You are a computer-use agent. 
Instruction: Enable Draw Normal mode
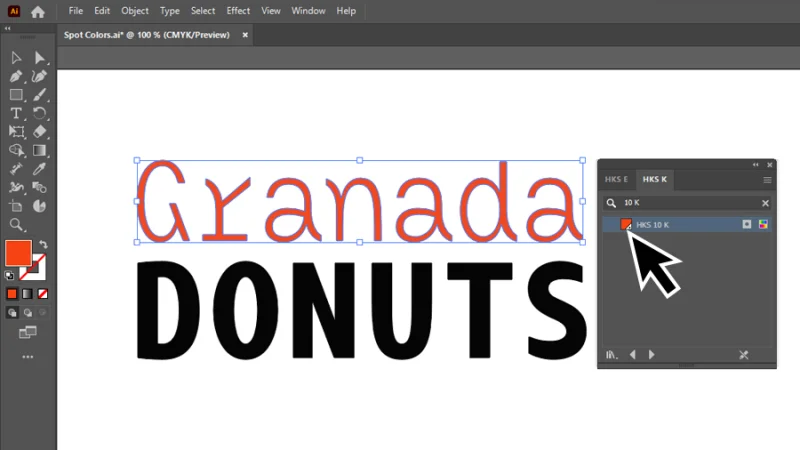[12, 313]
